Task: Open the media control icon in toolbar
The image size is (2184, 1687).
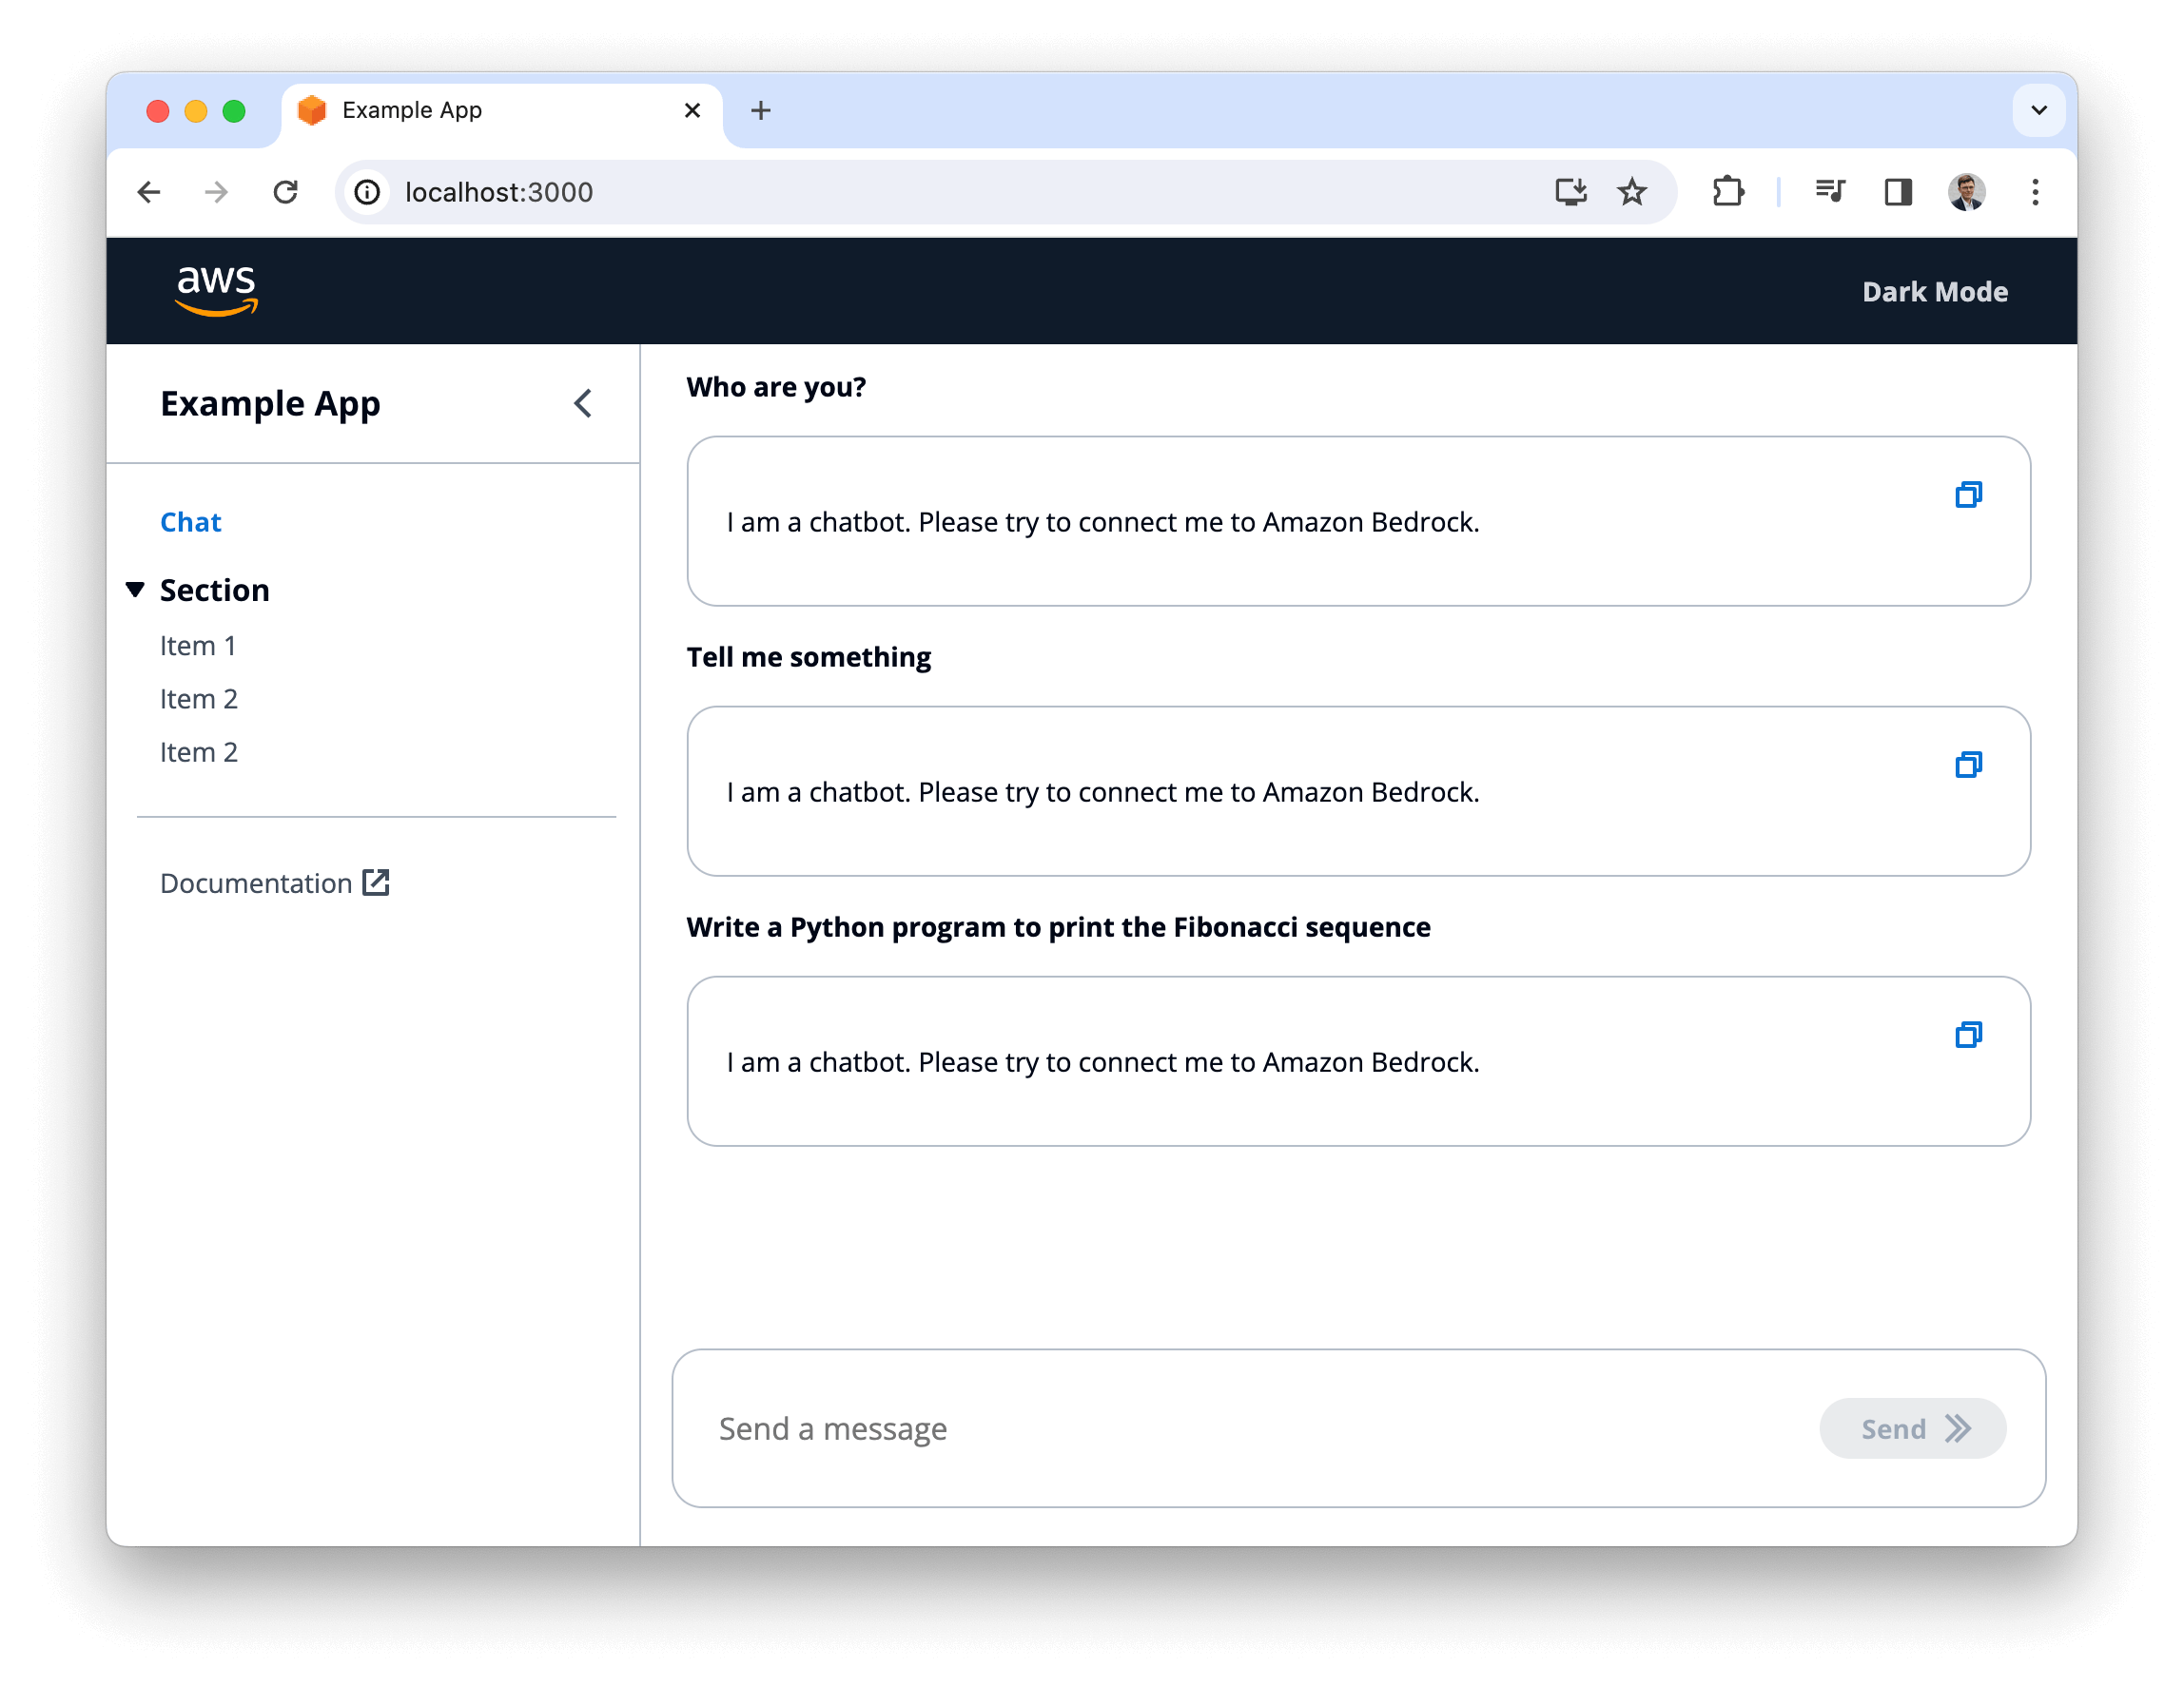Action: tap(1830, 192)
